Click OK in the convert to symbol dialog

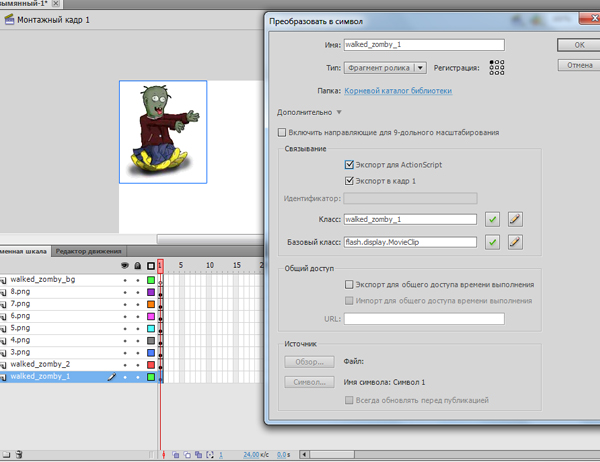579,45
